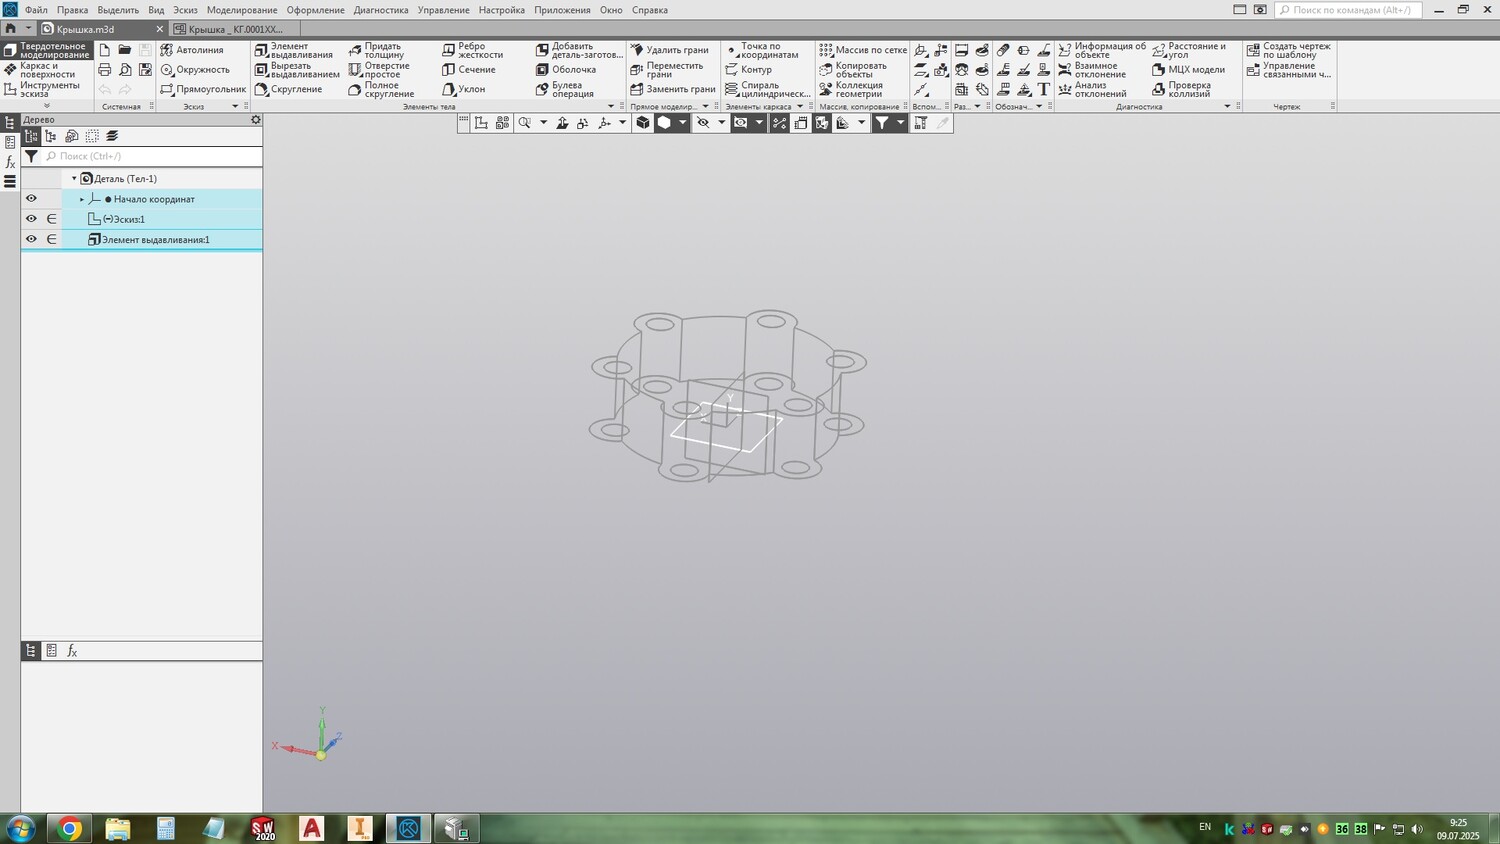Image resolution: width=1500 pixels, height=844 pixels.
Task: Toggle shaded display mode in view toolbar
Action: point(663,123)
